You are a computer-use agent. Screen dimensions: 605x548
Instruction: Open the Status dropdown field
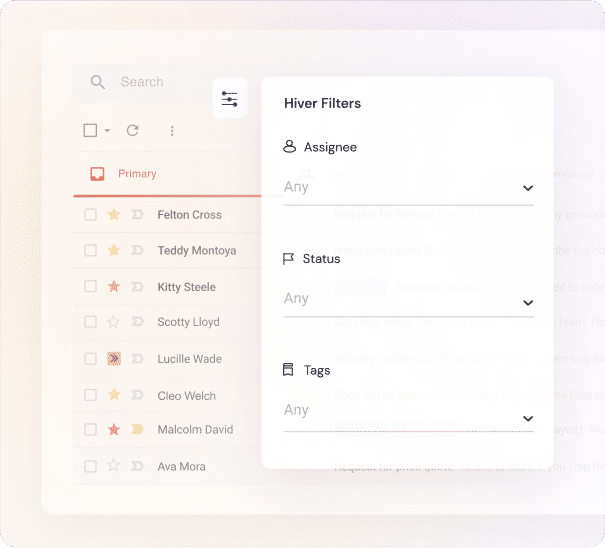pos(409,300)
